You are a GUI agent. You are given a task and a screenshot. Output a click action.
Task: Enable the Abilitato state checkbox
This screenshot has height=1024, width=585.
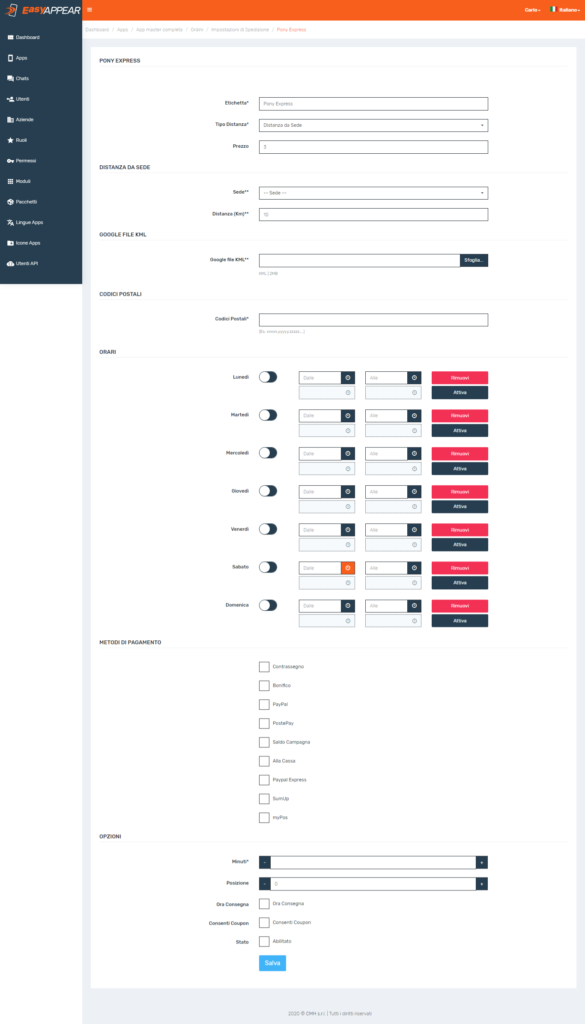[x=264, y=941]
